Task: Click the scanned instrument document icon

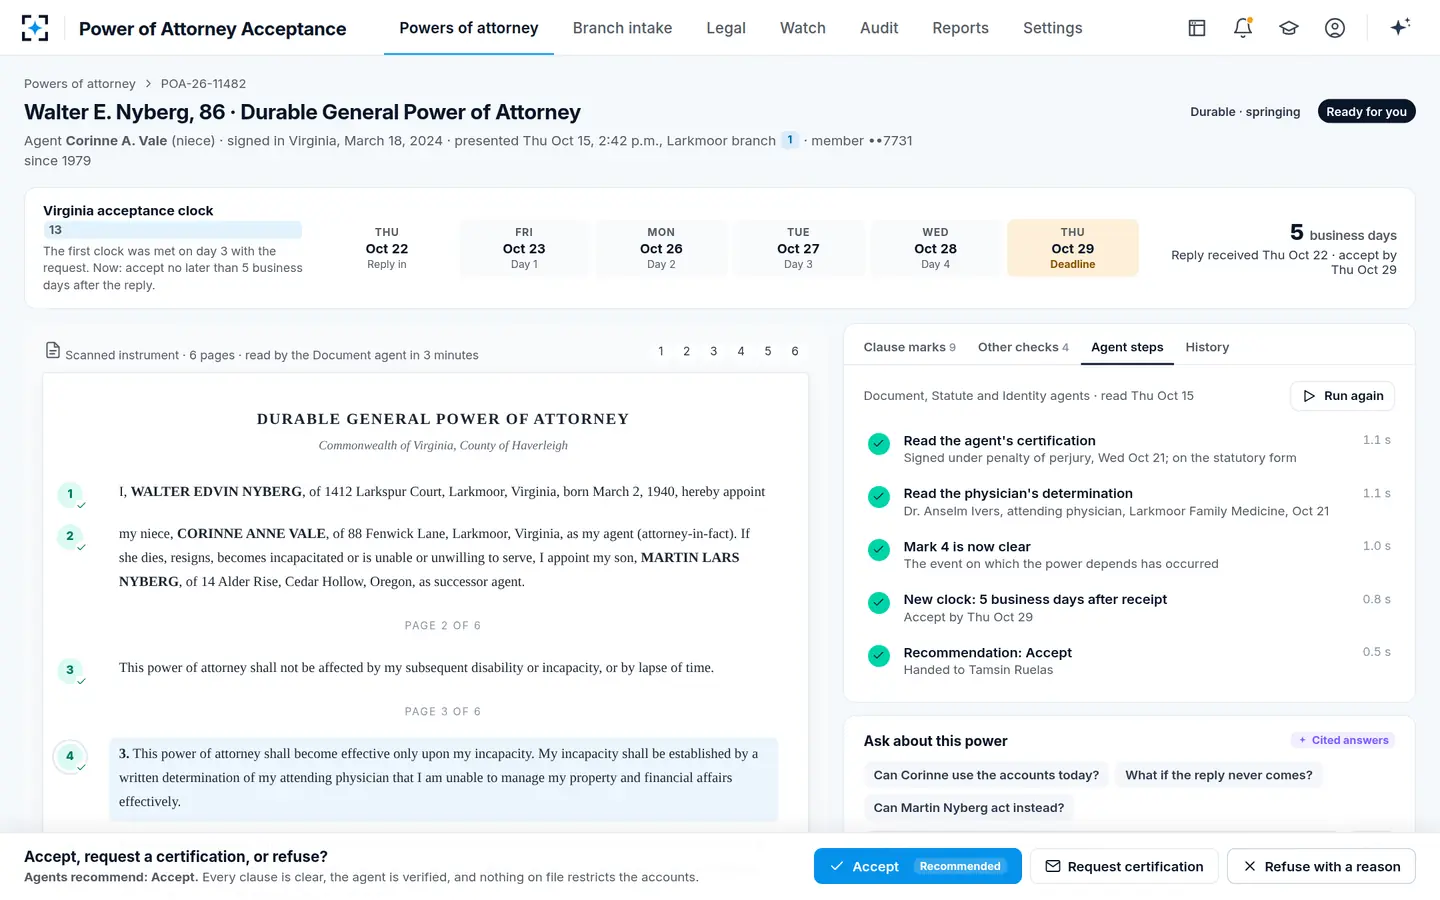Action: coord(53,350)
